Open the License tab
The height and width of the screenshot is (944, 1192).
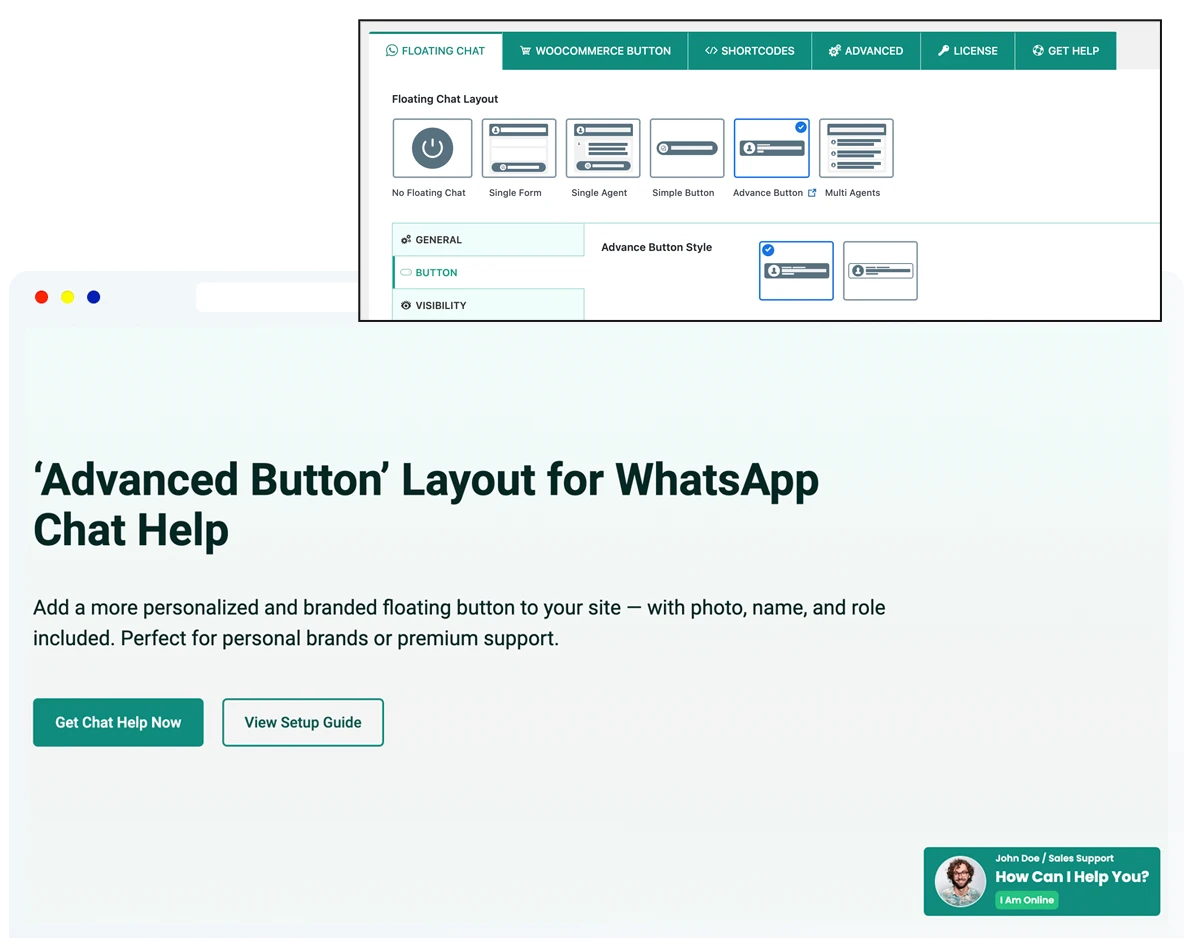click(x=968, y=51)
